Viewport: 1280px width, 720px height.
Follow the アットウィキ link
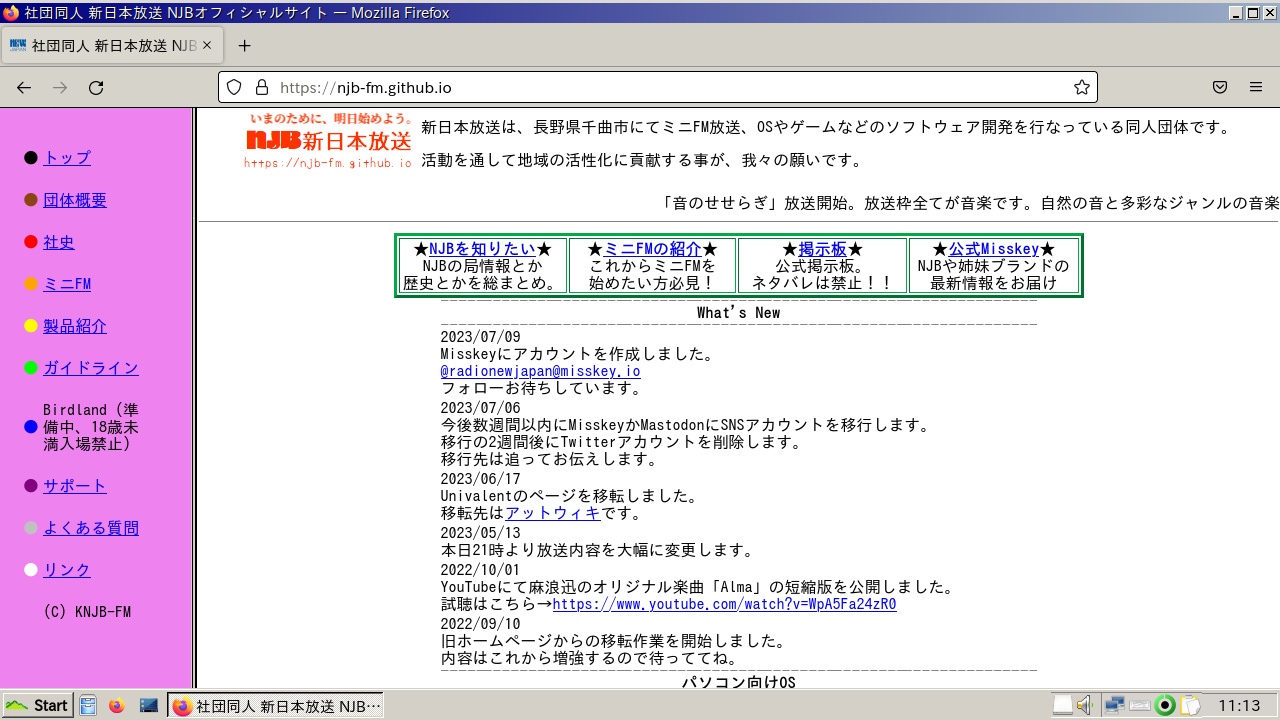(x=553, y=513)
